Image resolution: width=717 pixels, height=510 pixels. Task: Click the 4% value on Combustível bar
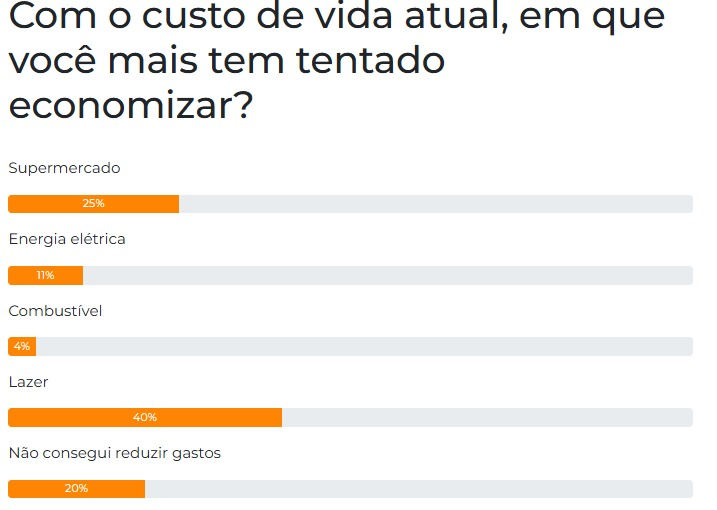[x=21, y=346]
